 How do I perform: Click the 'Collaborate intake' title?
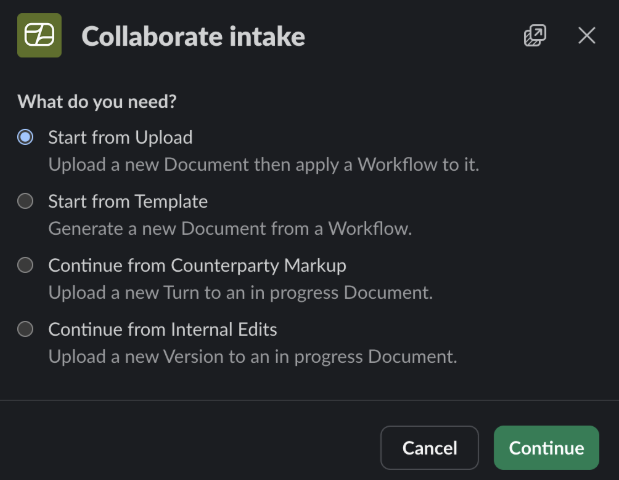(x=193, y=36)
